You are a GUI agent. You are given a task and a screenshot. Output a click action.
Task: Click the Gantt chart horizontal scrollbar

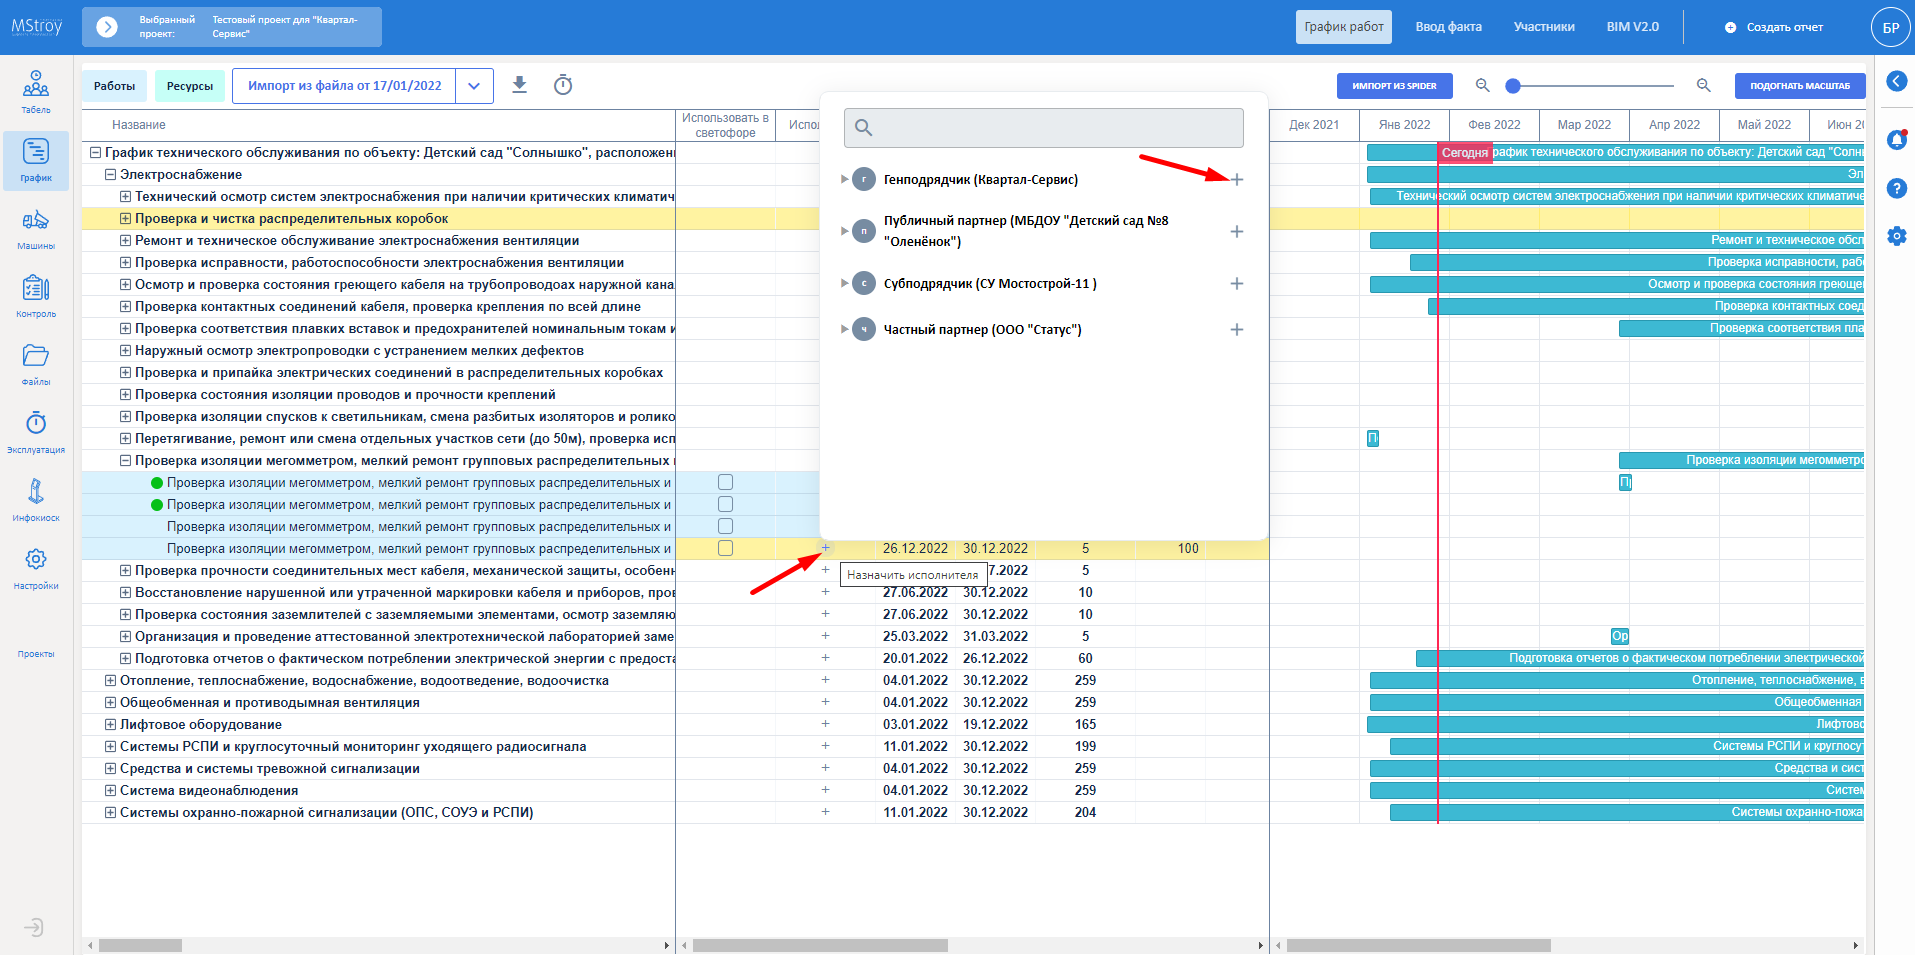coord(1418,945)
